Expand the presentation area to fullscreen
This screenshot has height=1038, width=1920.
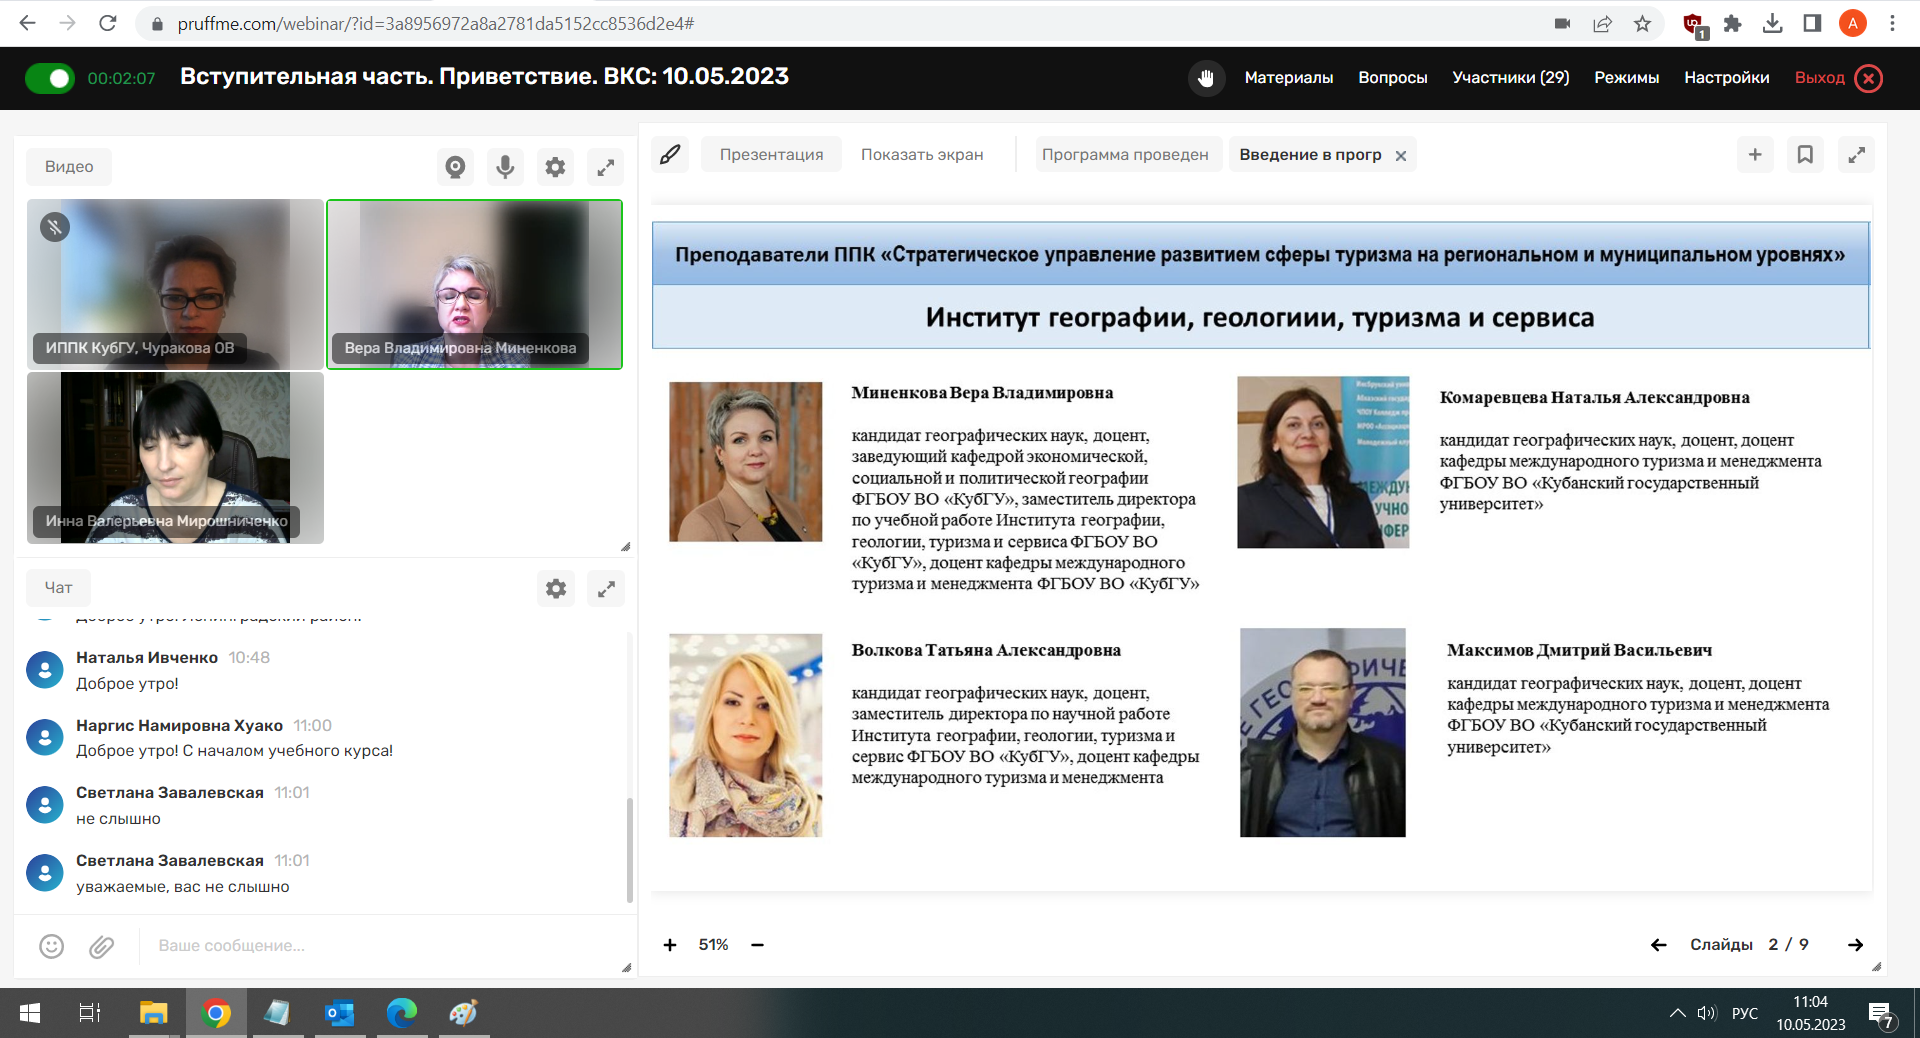coord(1856,155)
